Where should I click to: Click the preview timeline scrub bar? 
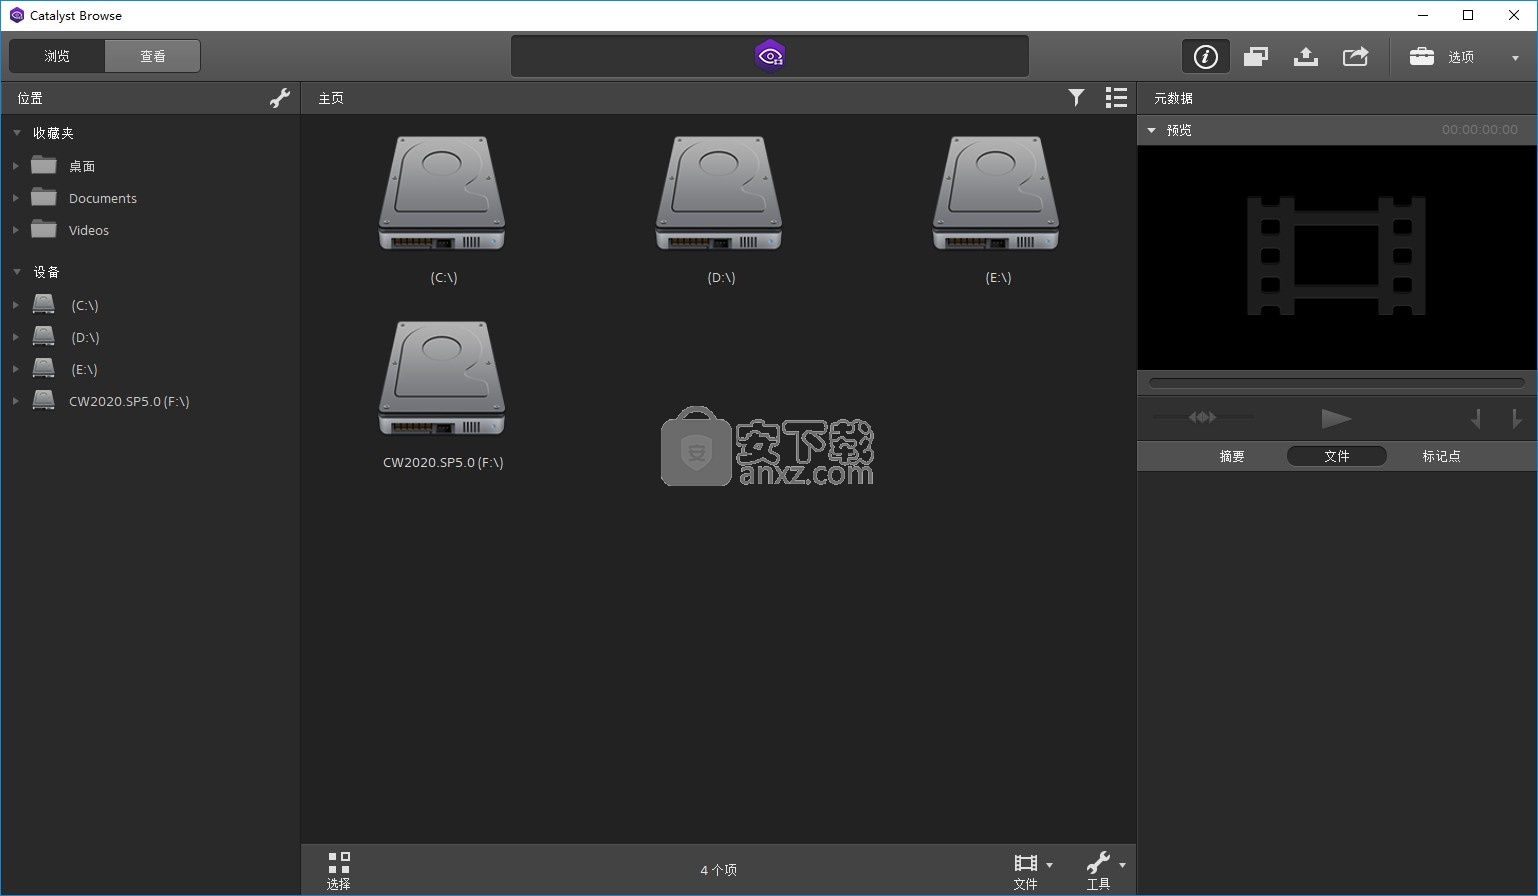pyautogui.click(x=1336, y=382)
